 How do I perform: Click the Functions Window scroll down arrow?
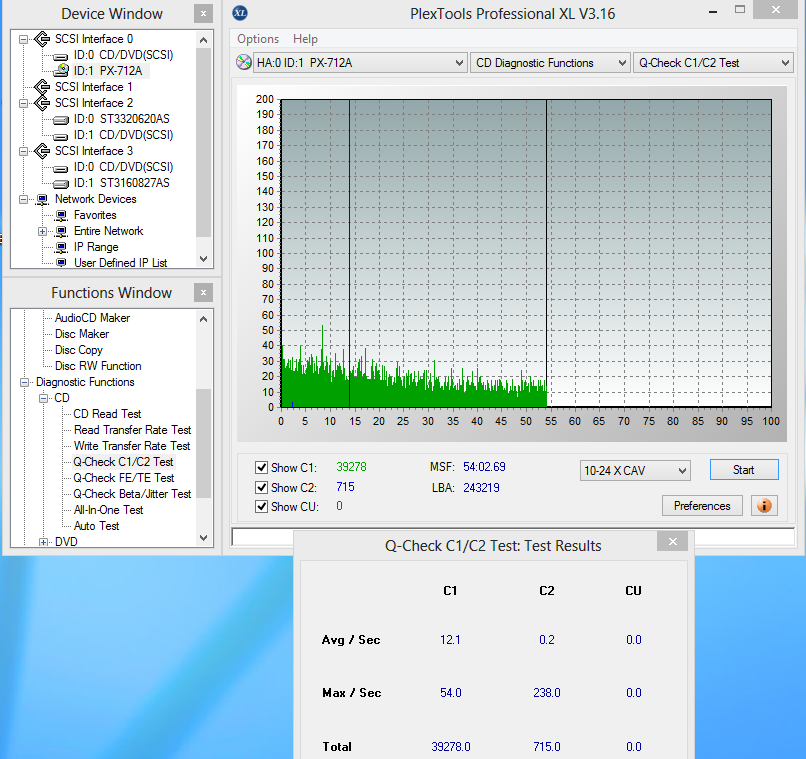[204, 538]
